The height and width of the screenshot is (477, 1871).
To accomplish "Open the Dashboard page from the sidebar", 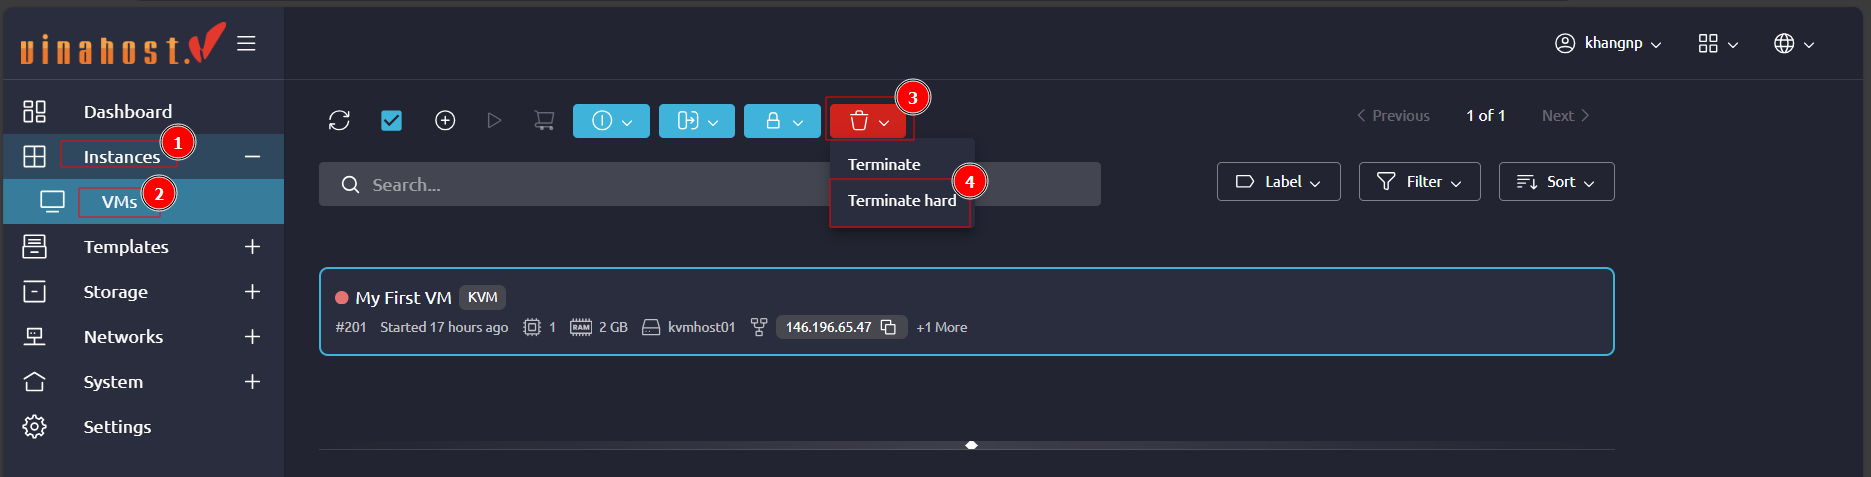I will [x=127, y=112].
